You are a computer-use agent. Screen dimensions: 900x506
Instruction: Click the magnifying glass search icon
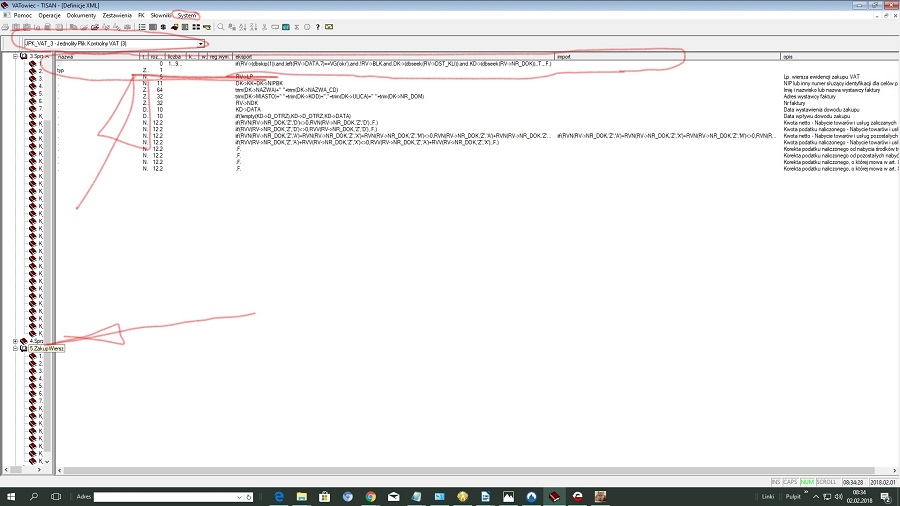pos(220,27)
